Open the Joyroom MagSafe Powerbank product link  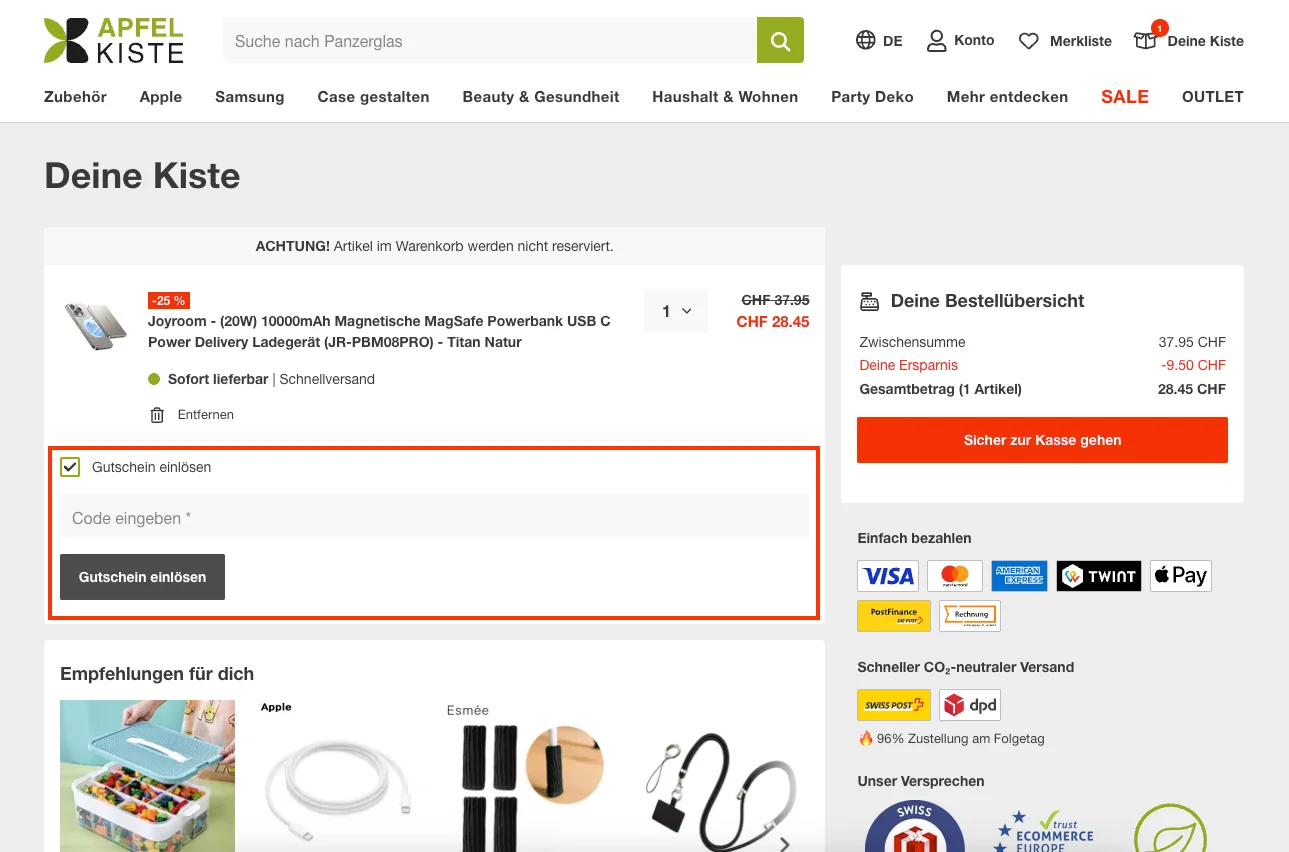[x=378, y=332]
